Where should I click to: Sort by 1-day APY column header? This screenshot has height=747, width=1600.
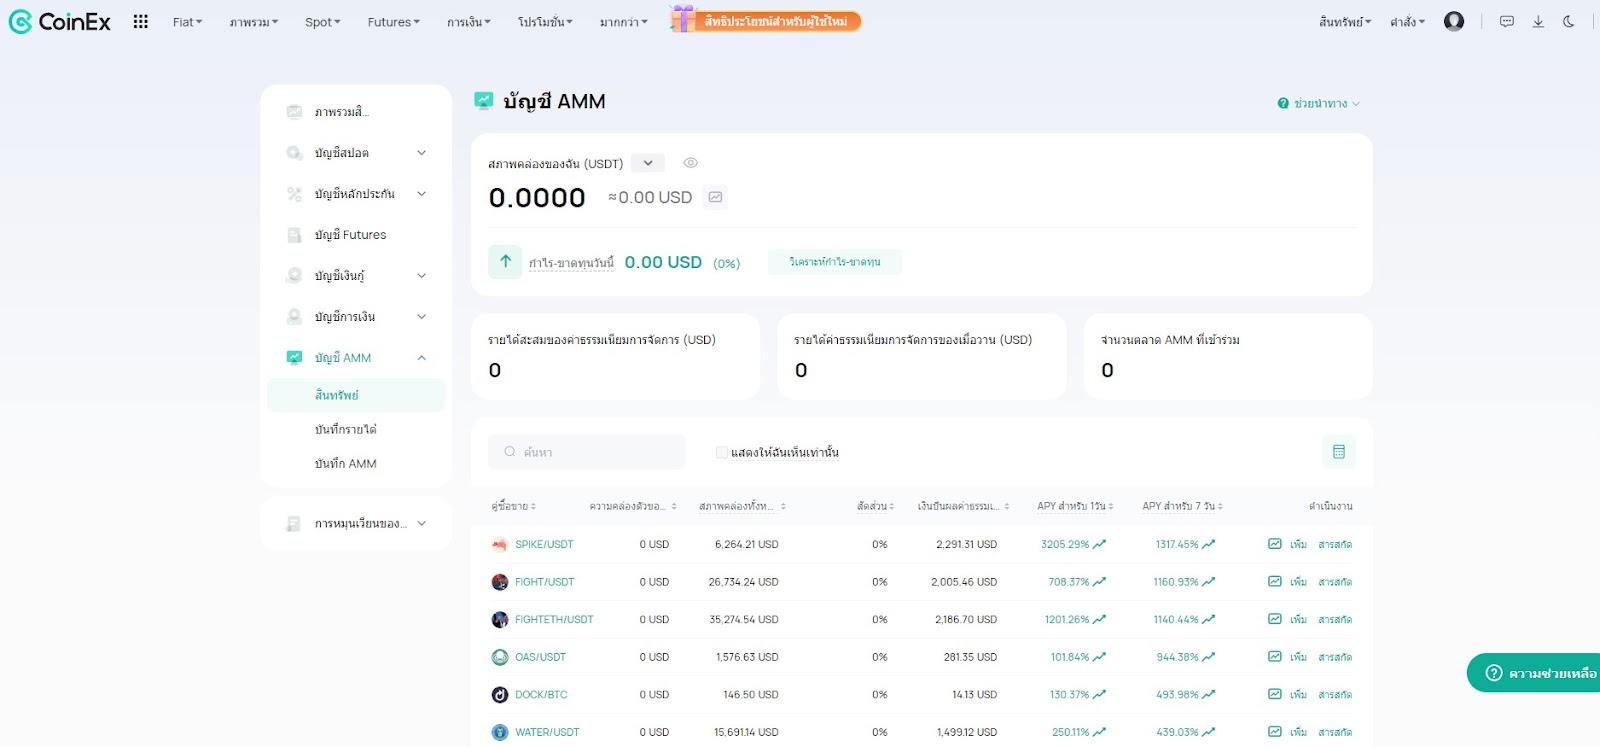point(1075,506)
